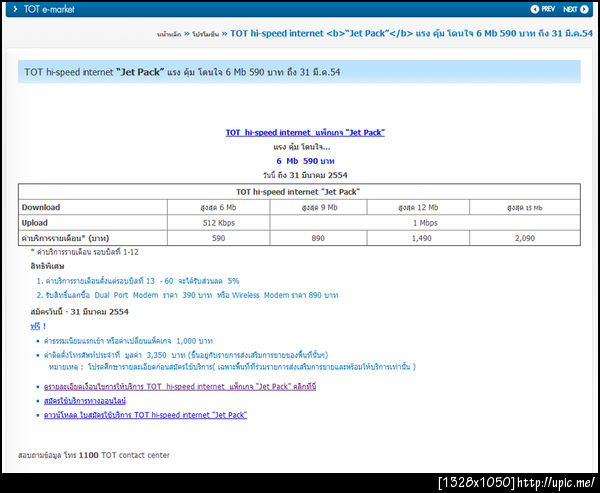Click the 2,090 monthly fee cell
This screenshot has height=493, width=600.
click(525, 238)
